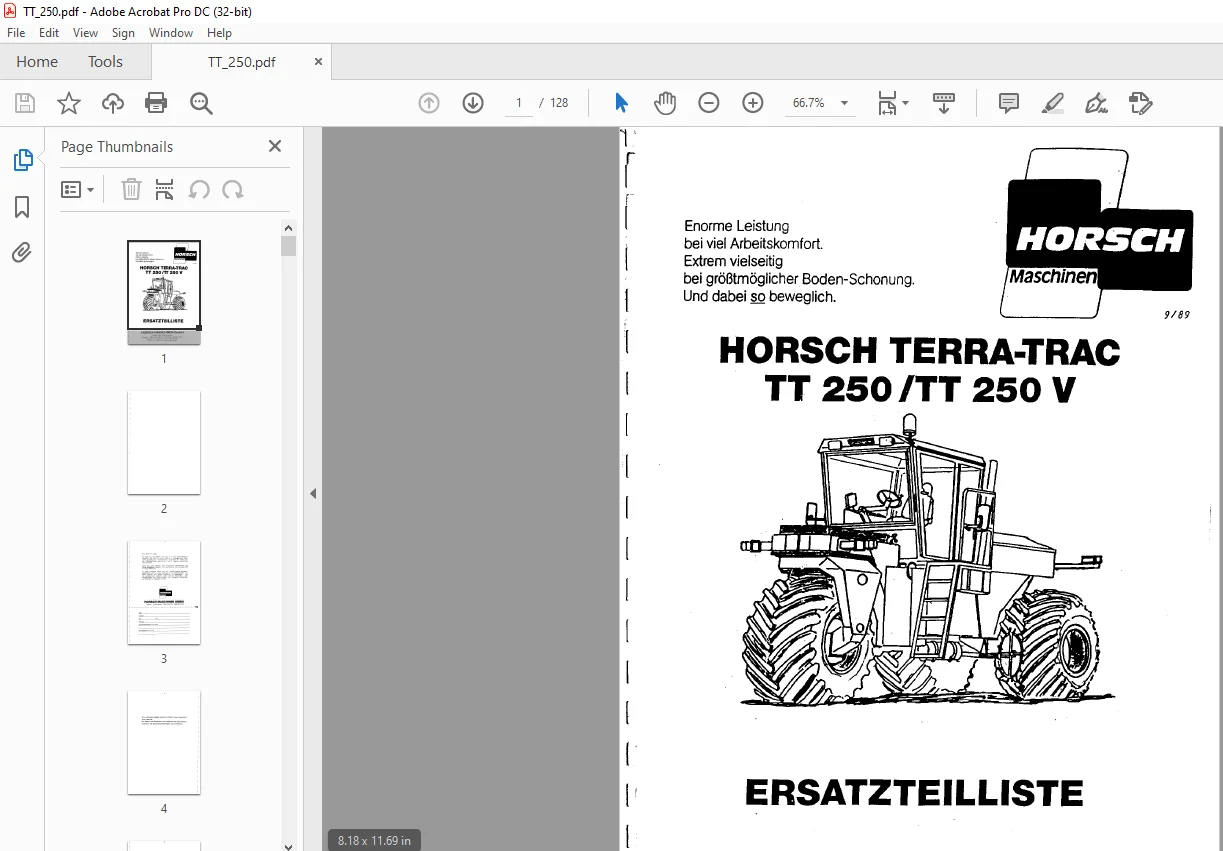Select page 3 thumbnail
This screenshot has width=1223, height=851.
(164, 592)
